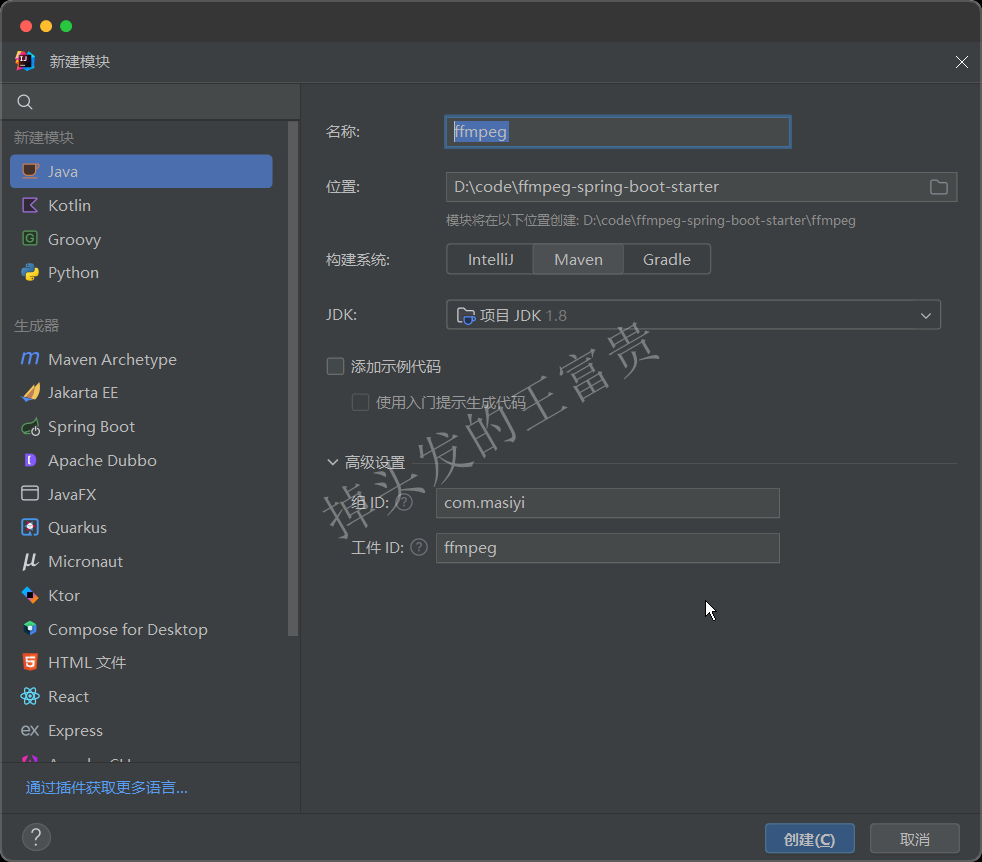The height and width of the screenshot is (862, 982).
Task: Choose the Spring Boot generator icon
Action: [x=30, y=427]
